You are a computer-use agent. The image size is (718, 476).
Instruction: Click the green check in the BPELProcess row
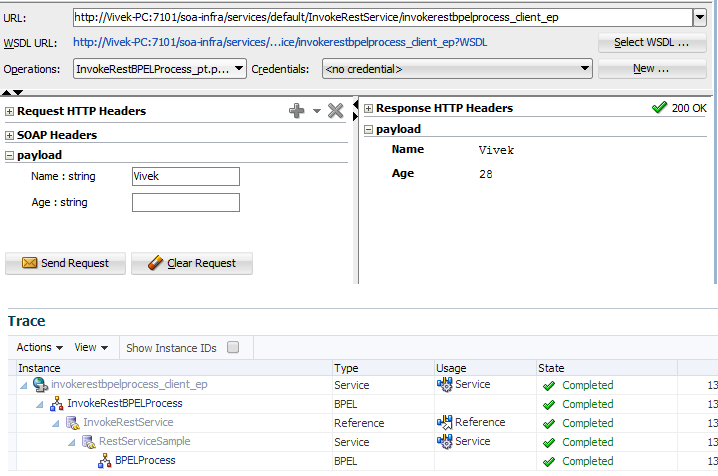coord(549,462)
